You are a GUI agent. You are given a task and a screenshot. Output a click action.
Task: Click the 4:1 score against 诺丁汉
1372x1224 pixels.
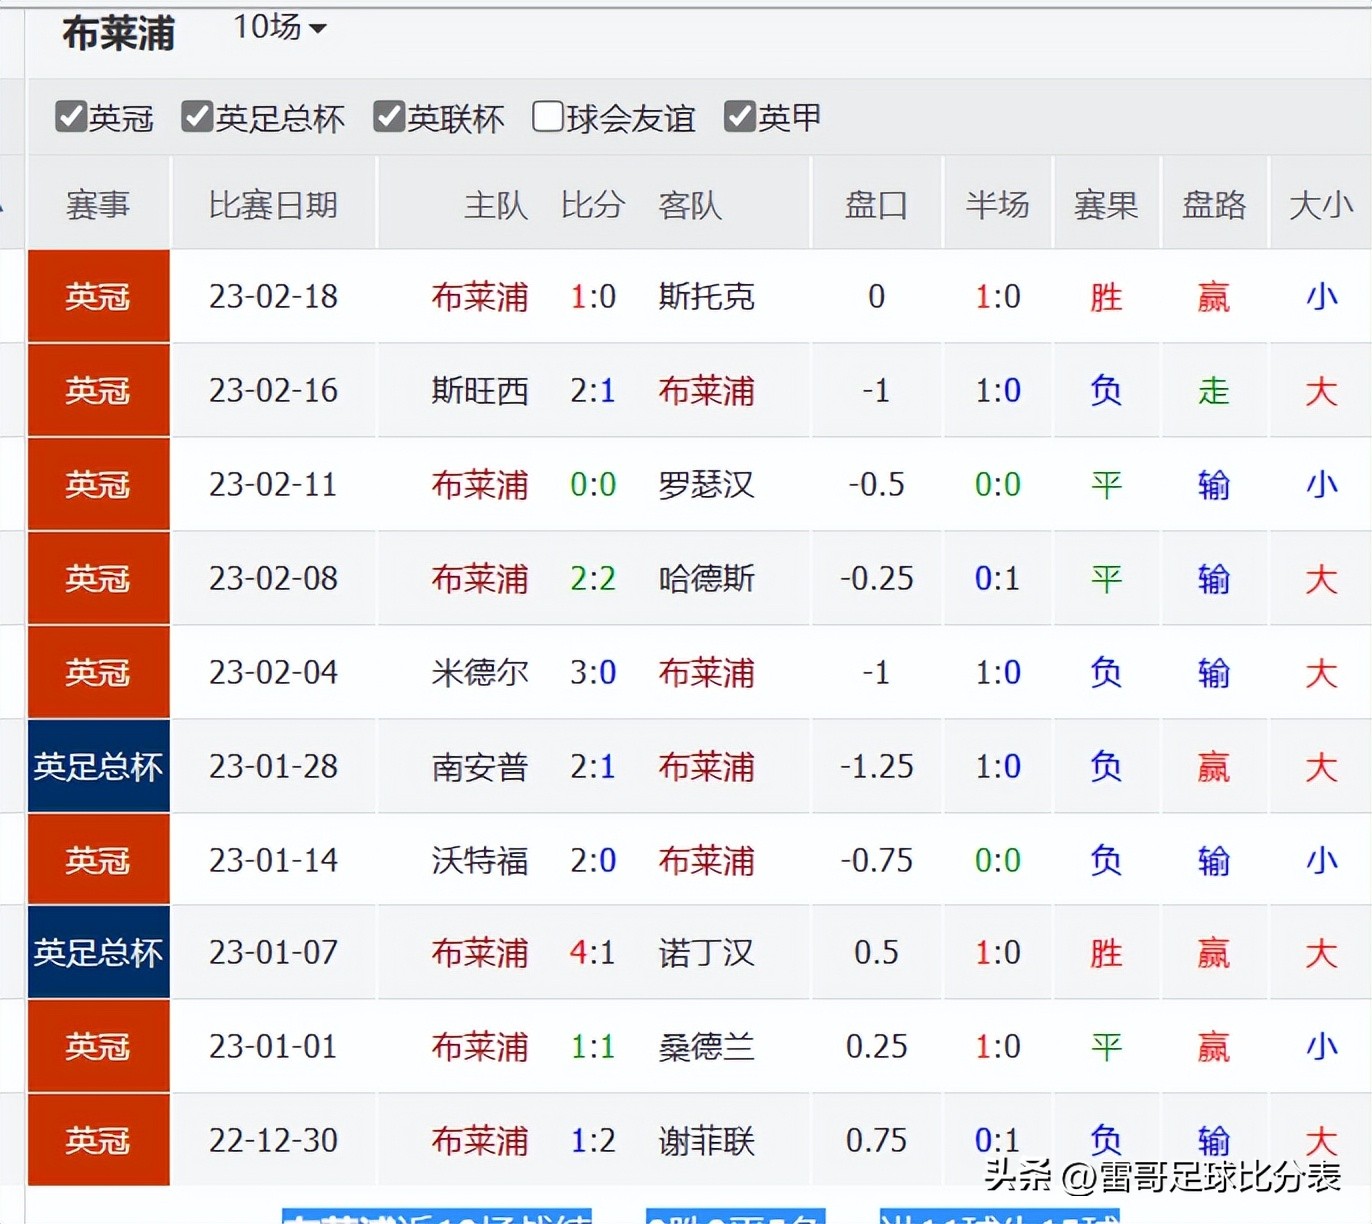coord(592,953)
